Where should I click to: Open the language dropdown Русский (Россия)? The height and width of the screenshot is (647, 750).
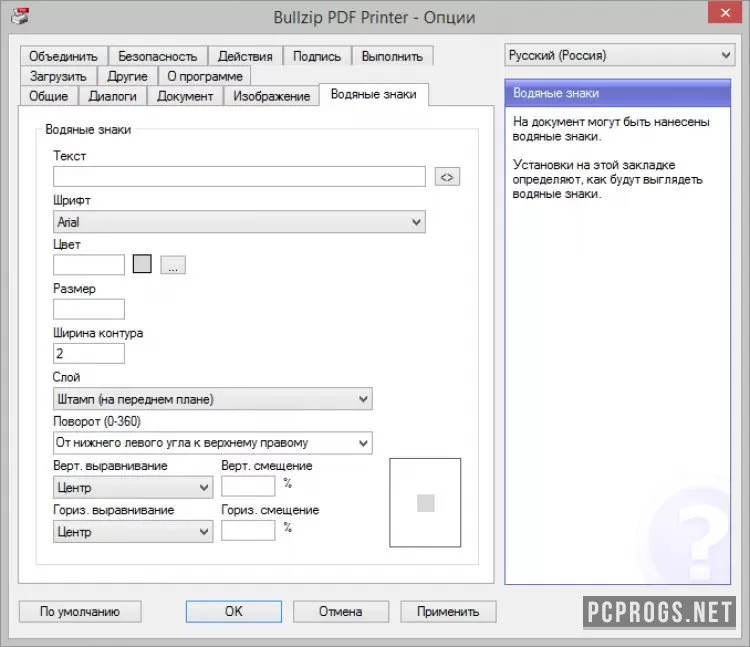(x=619, y=55)
